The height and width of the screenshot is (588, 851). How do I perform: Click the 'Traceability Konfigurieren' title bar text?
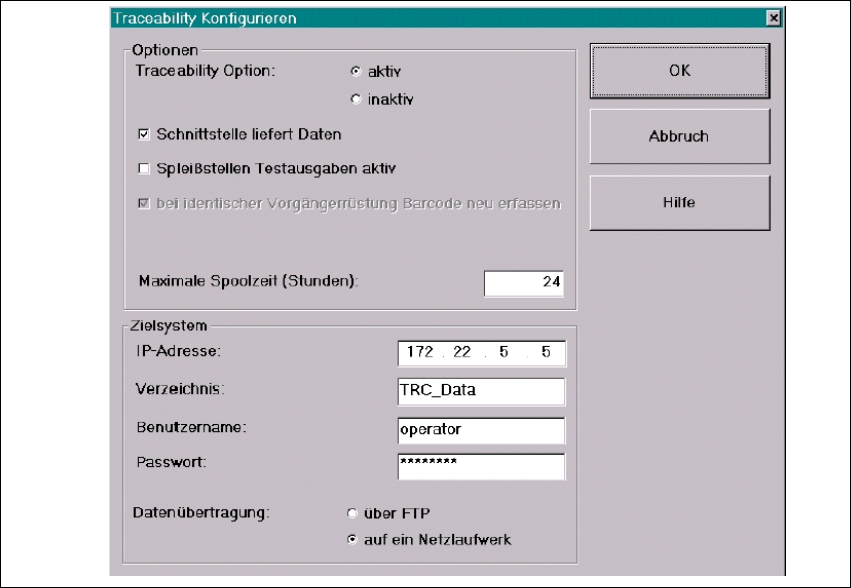click(x=205, y=18)
